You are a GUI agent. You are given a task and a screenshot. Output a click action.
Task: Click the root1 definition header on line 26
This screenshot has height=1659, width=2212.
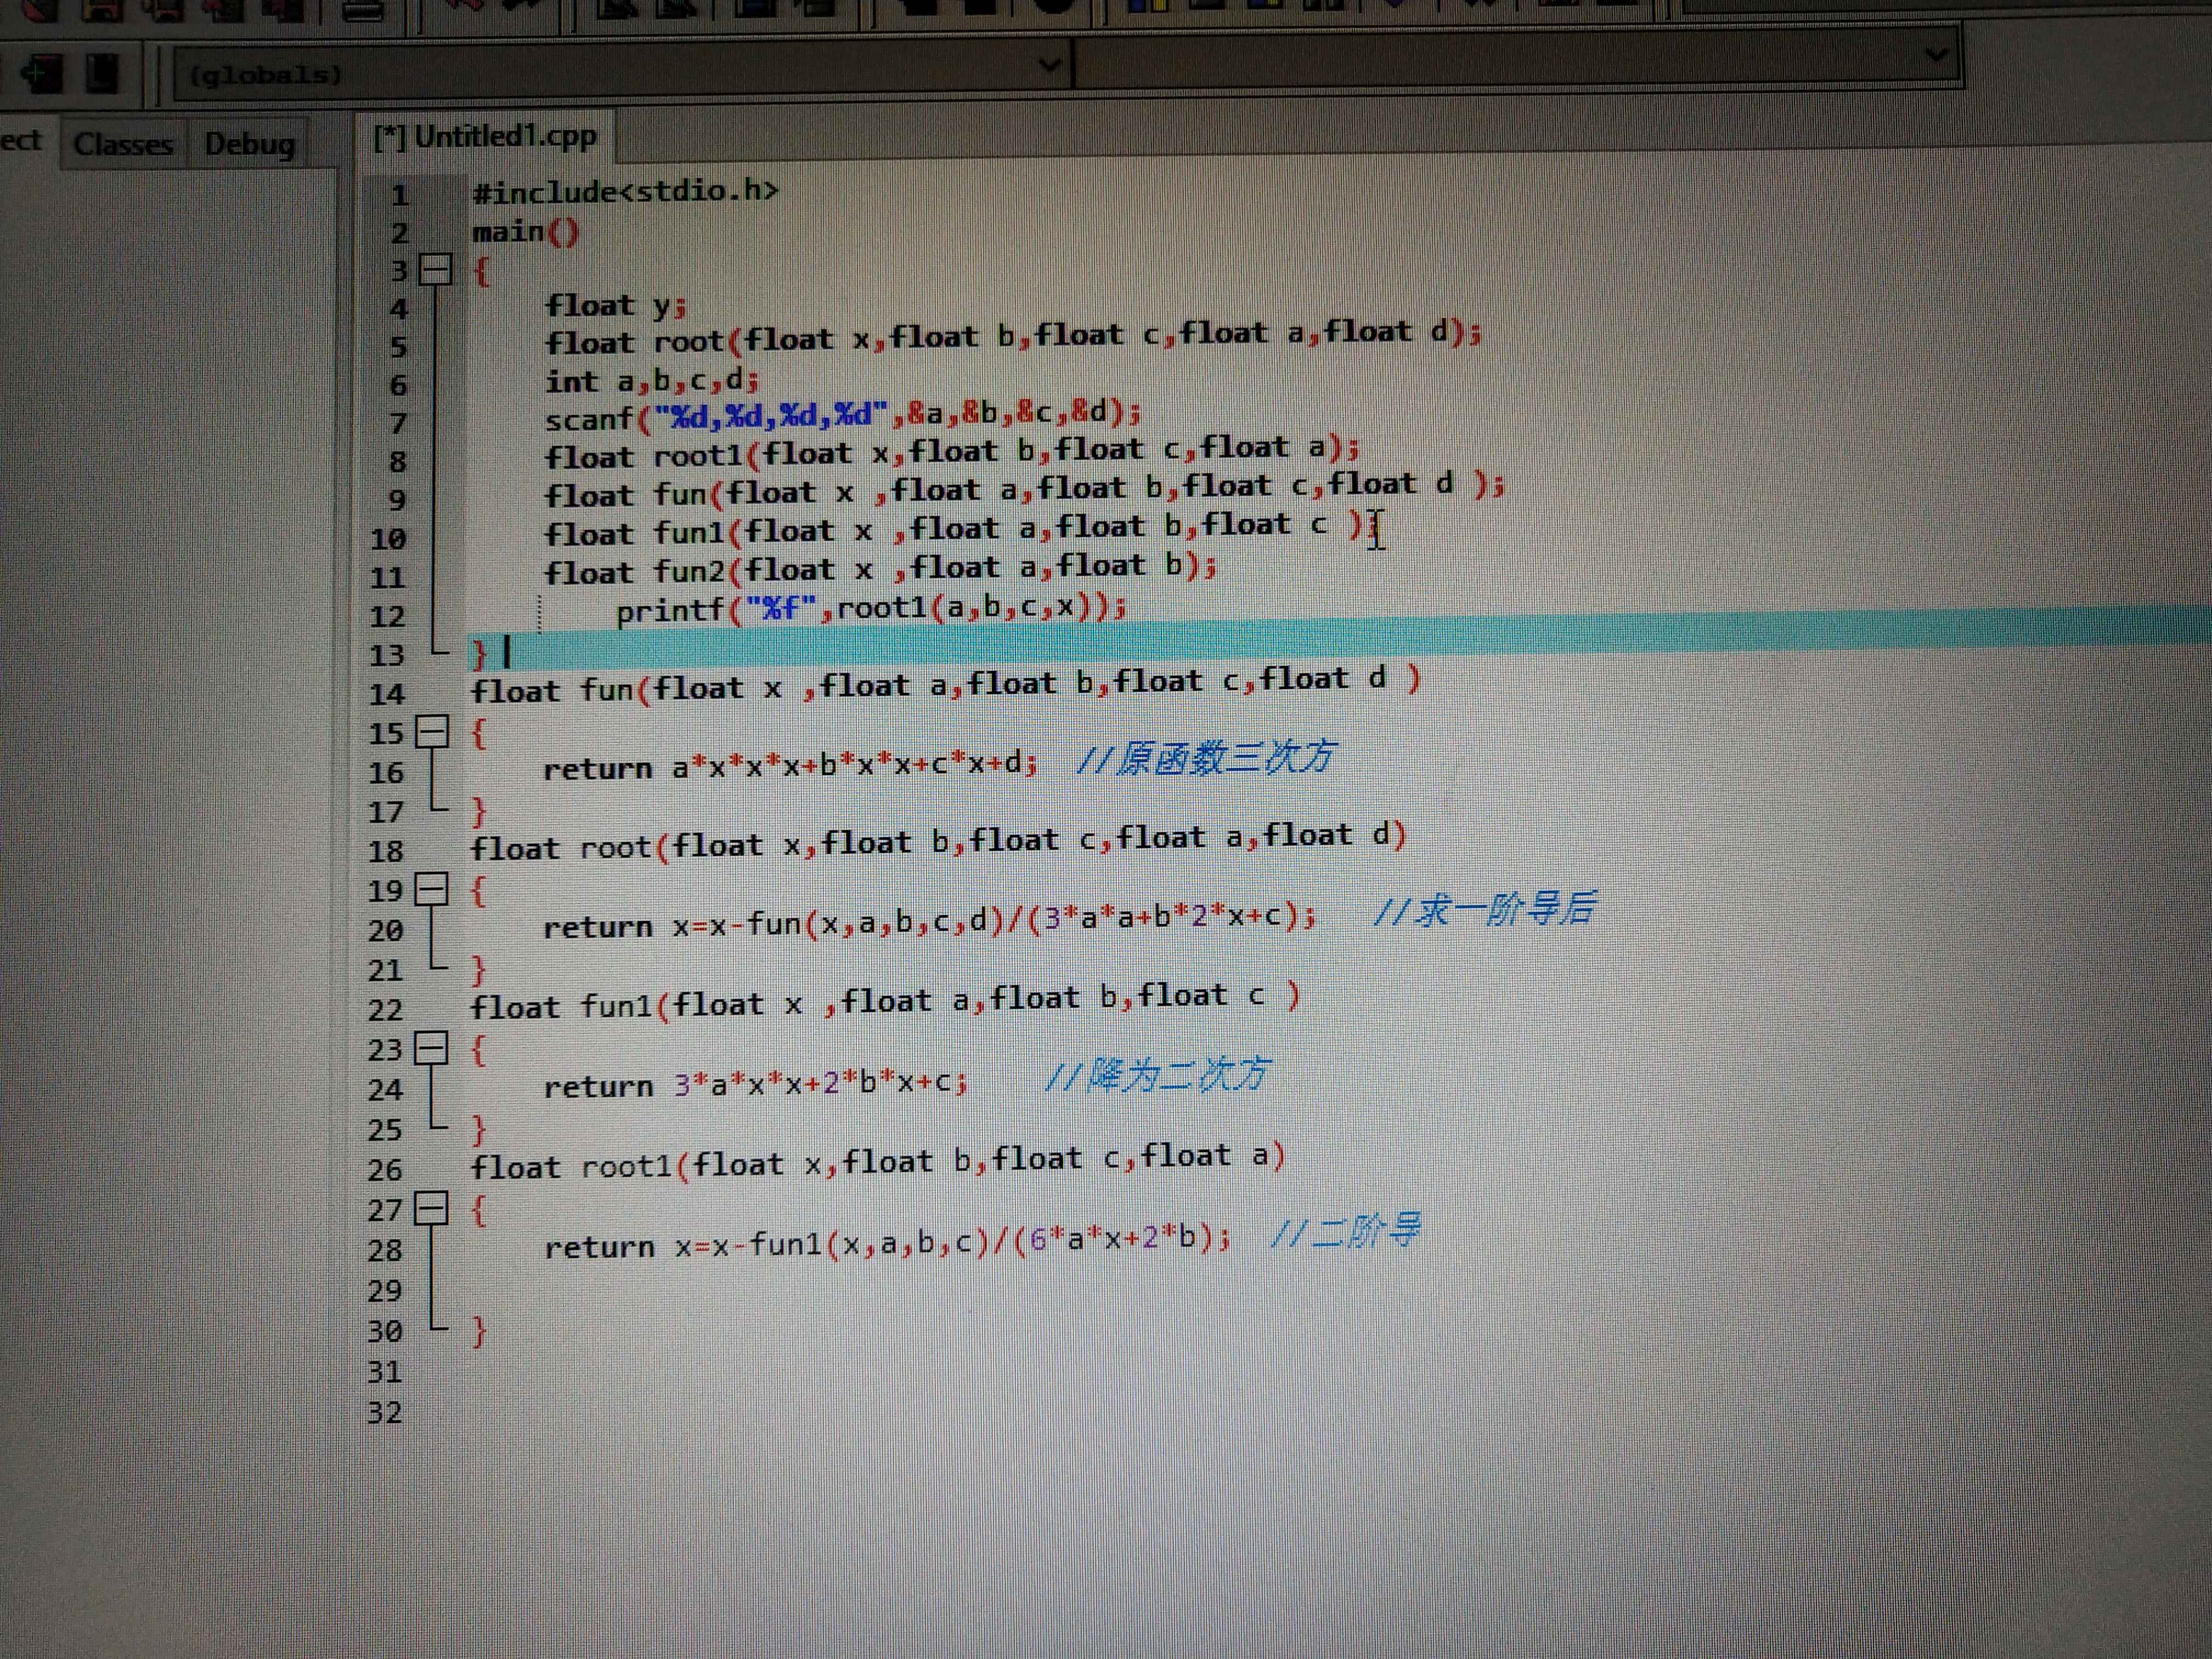877,1161
